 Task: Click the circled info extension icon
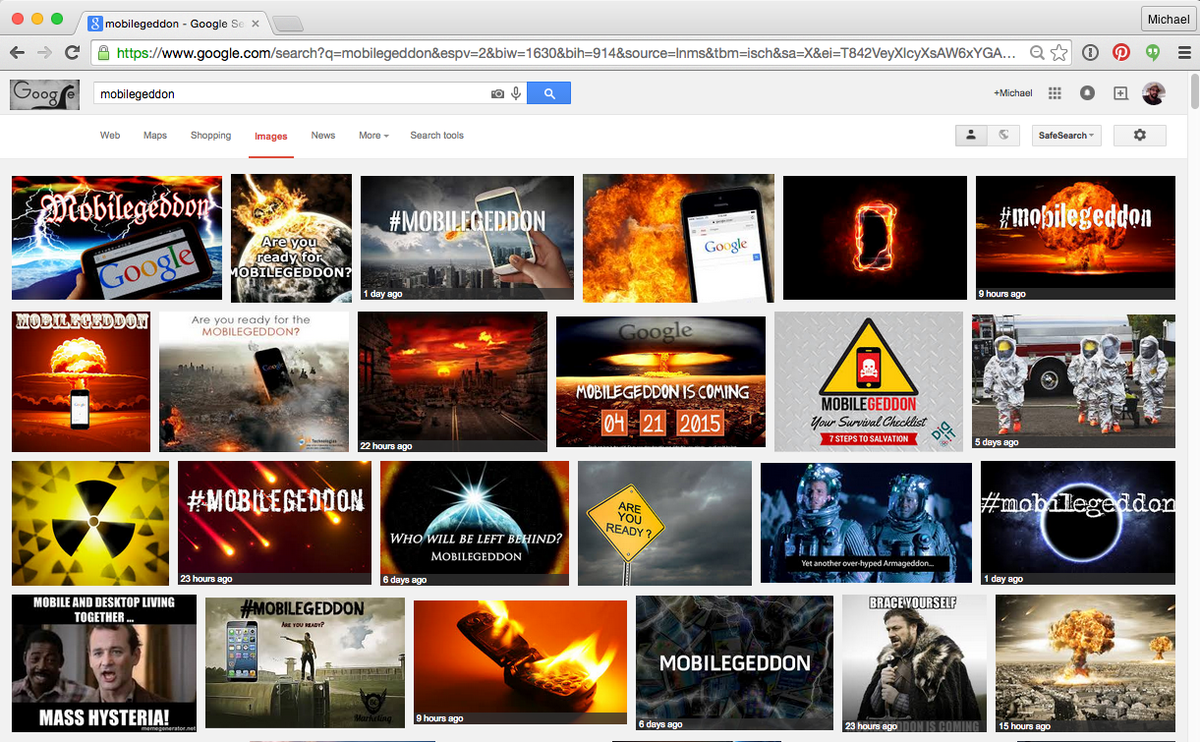coord(1091,53)
